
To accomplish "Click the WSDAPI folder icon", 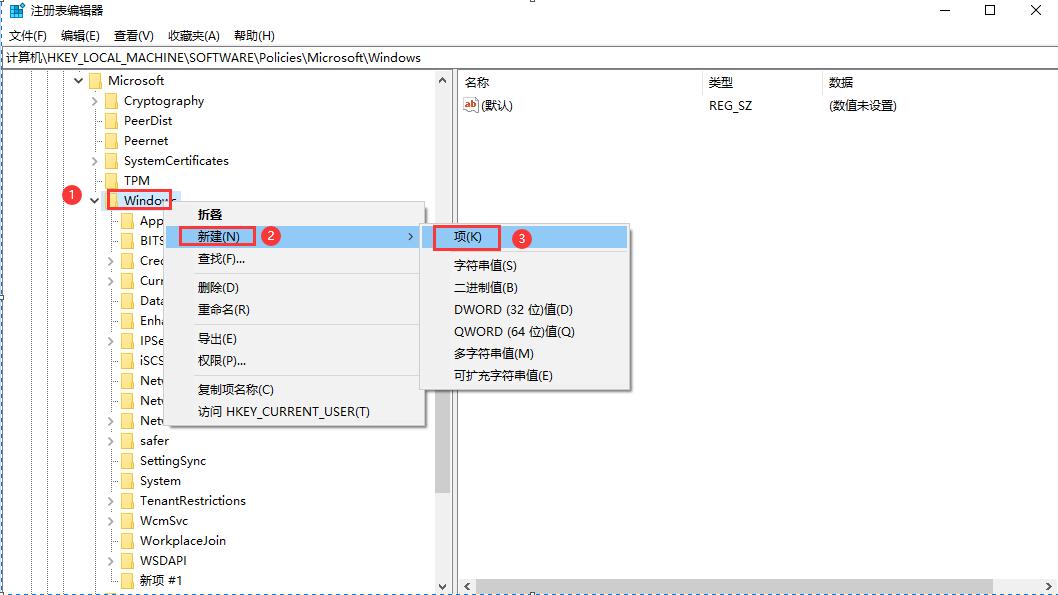I will coord(128,560).
